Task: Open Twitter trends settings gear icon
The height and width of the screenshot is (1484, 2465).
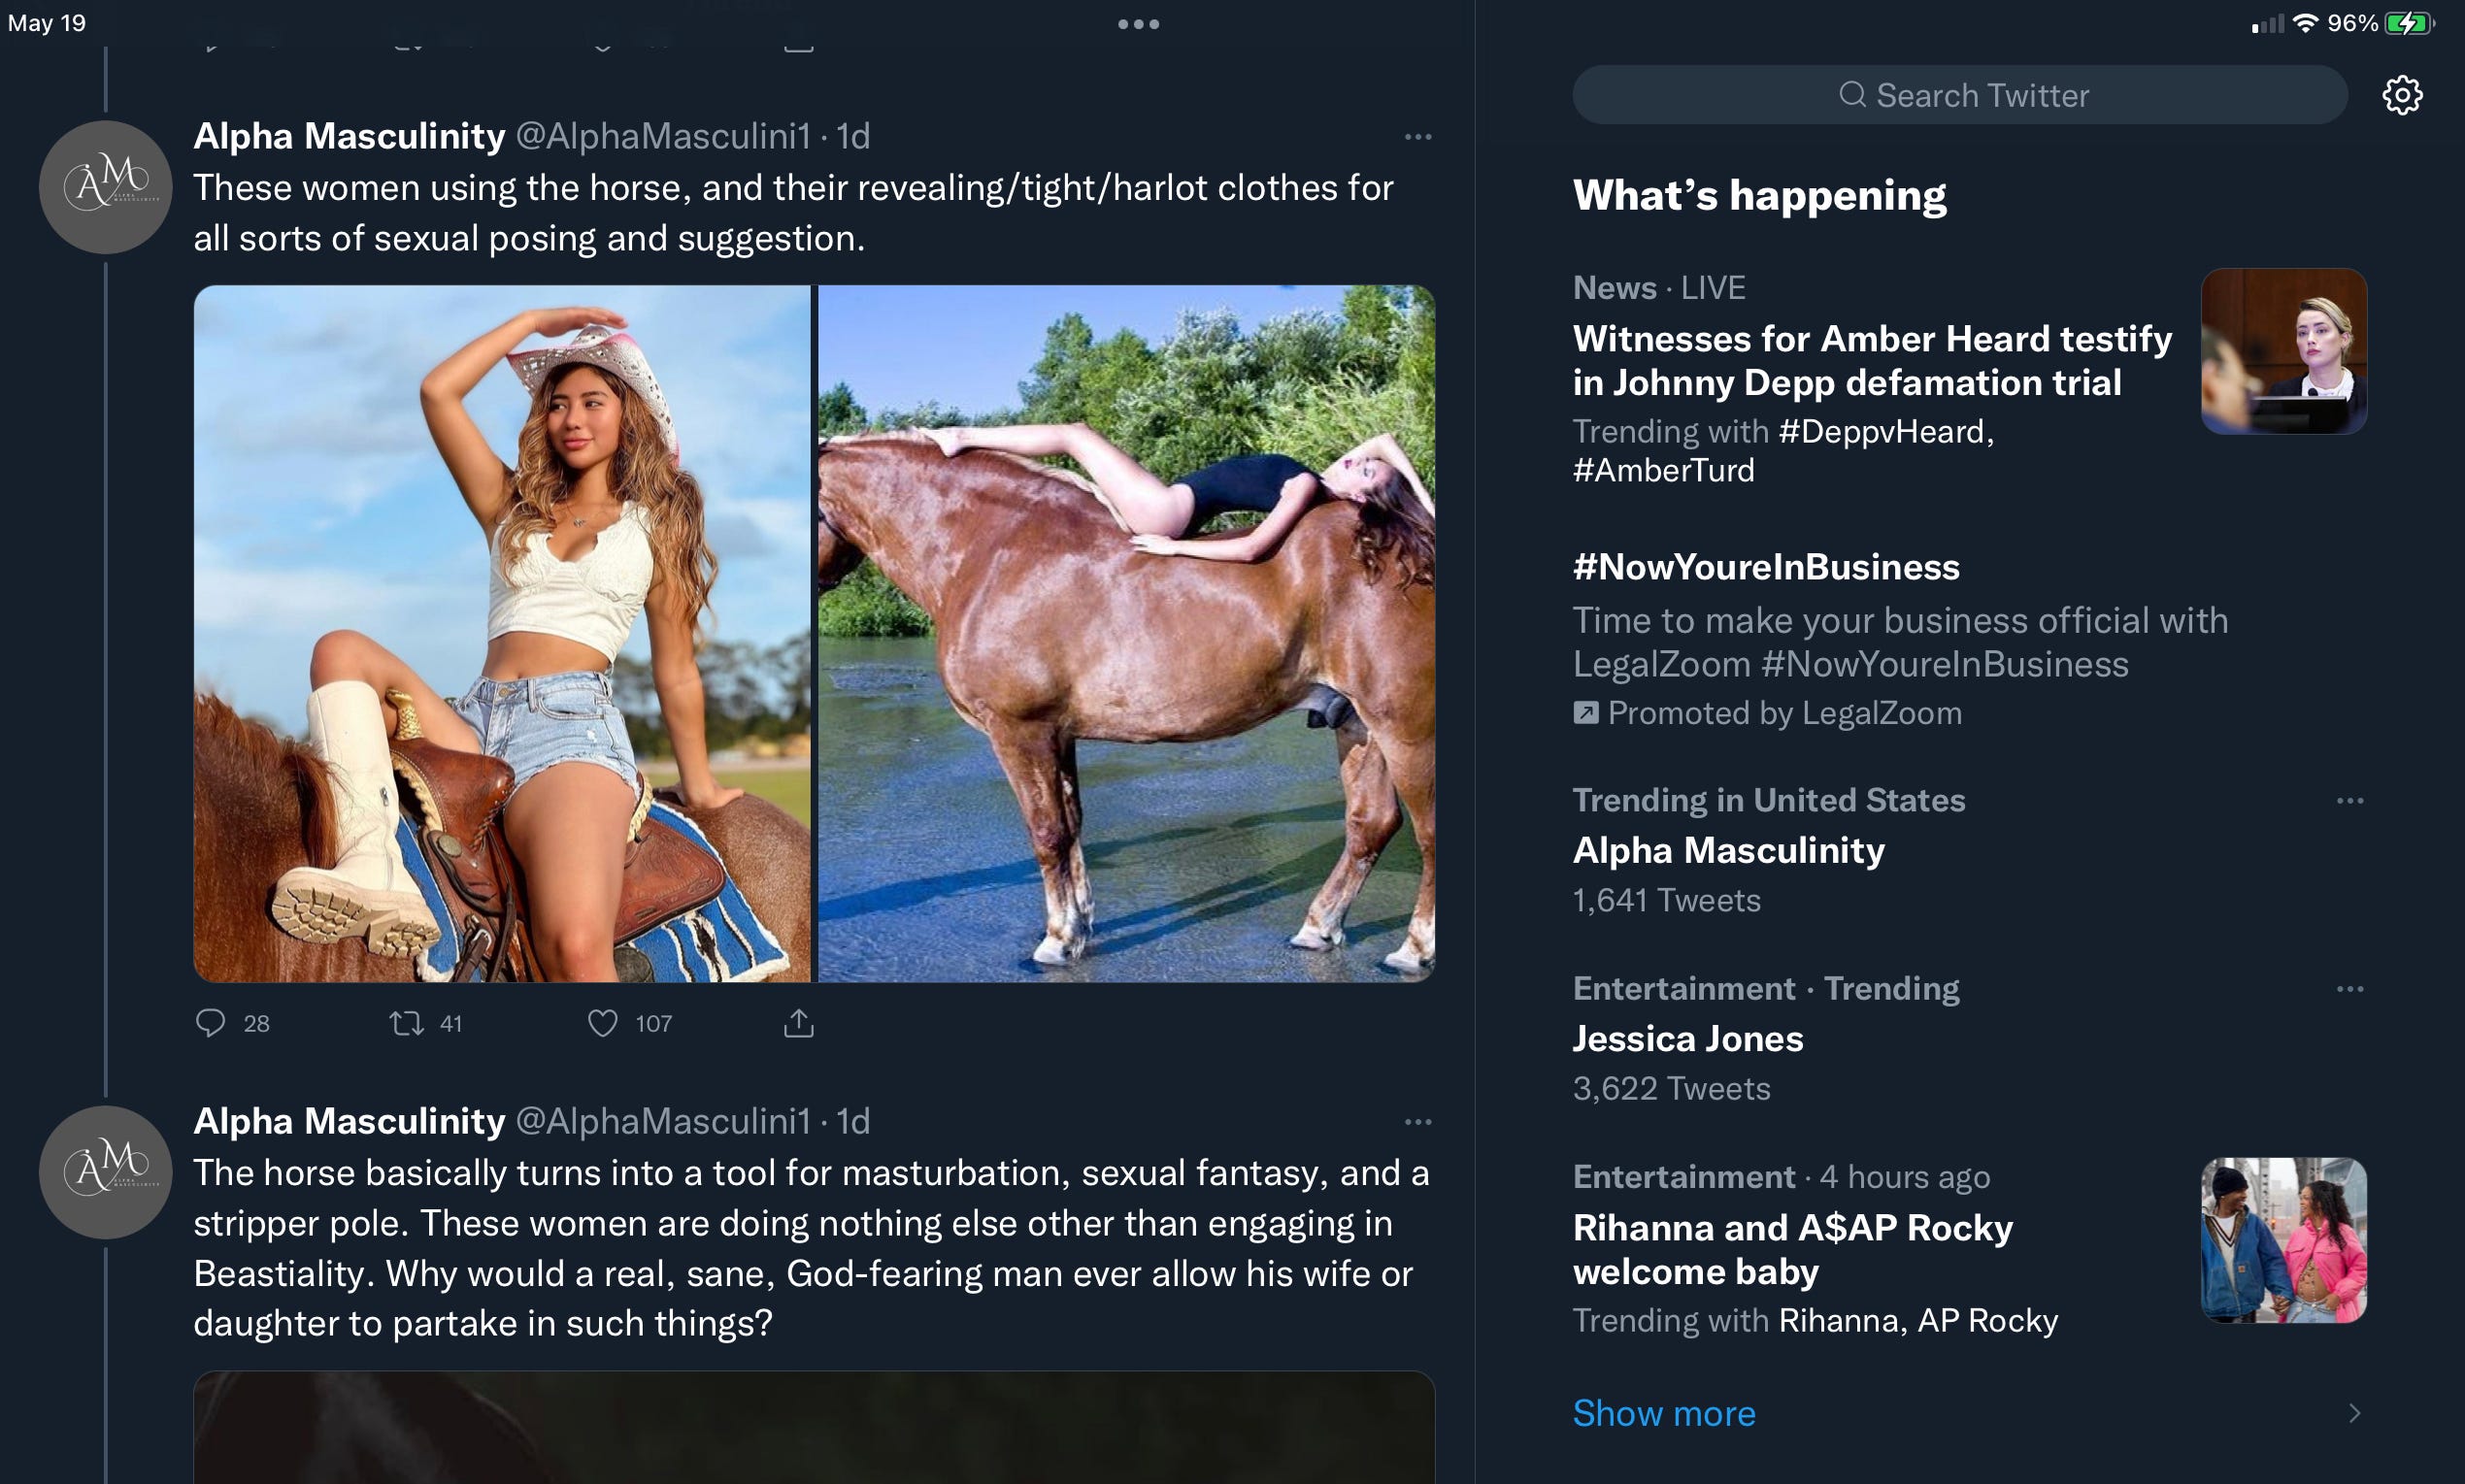Action: [x=2402, y=95]
